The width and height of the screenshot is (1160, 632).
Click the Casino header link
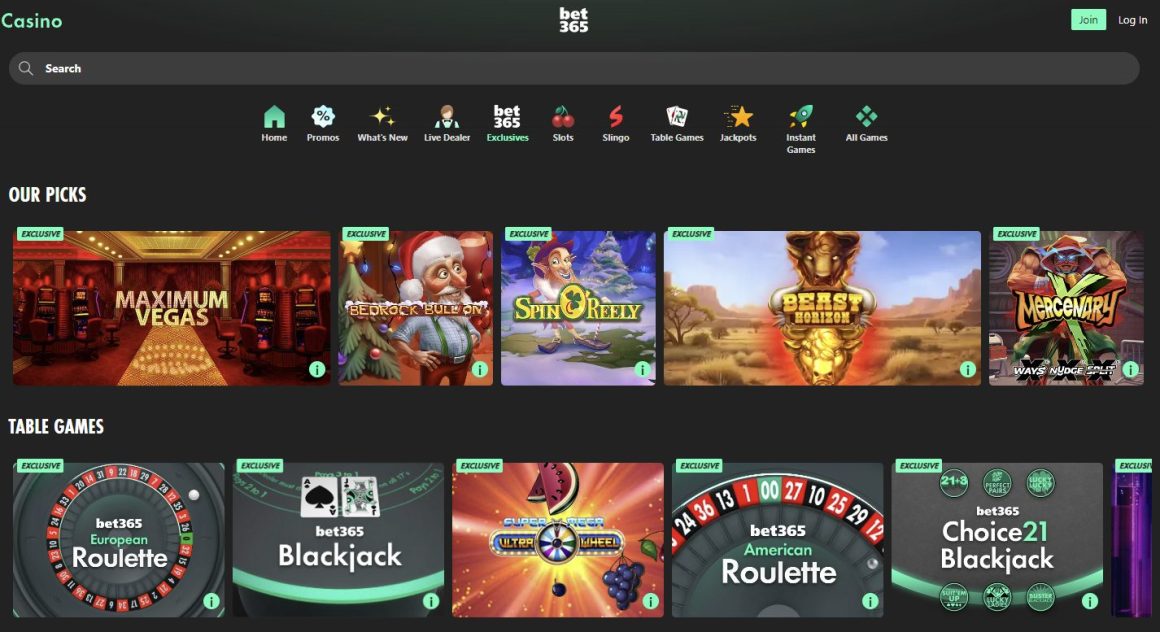pyautogui.click(x=32, y=21)
